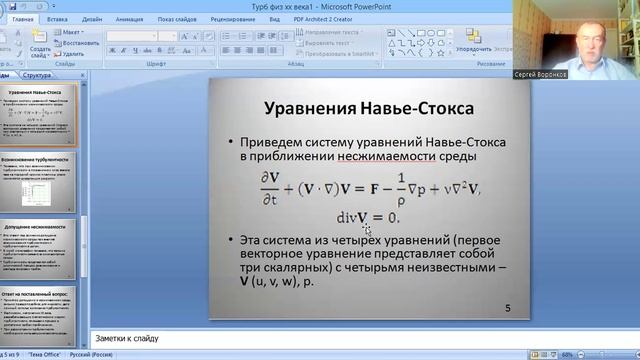Open the Line Spacing dropdown
Image resolution: width=640 pixels, height=360 pixels.
point(286,36)
